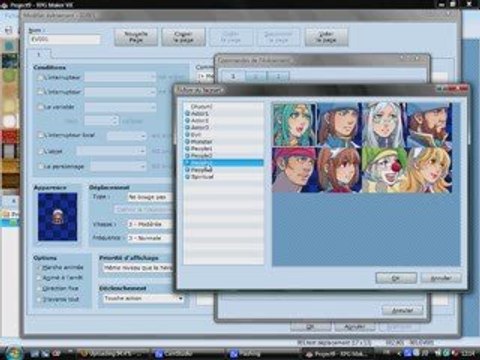
Task: Switch to tab 3 in commands window
Action: [x=278, y=76]
